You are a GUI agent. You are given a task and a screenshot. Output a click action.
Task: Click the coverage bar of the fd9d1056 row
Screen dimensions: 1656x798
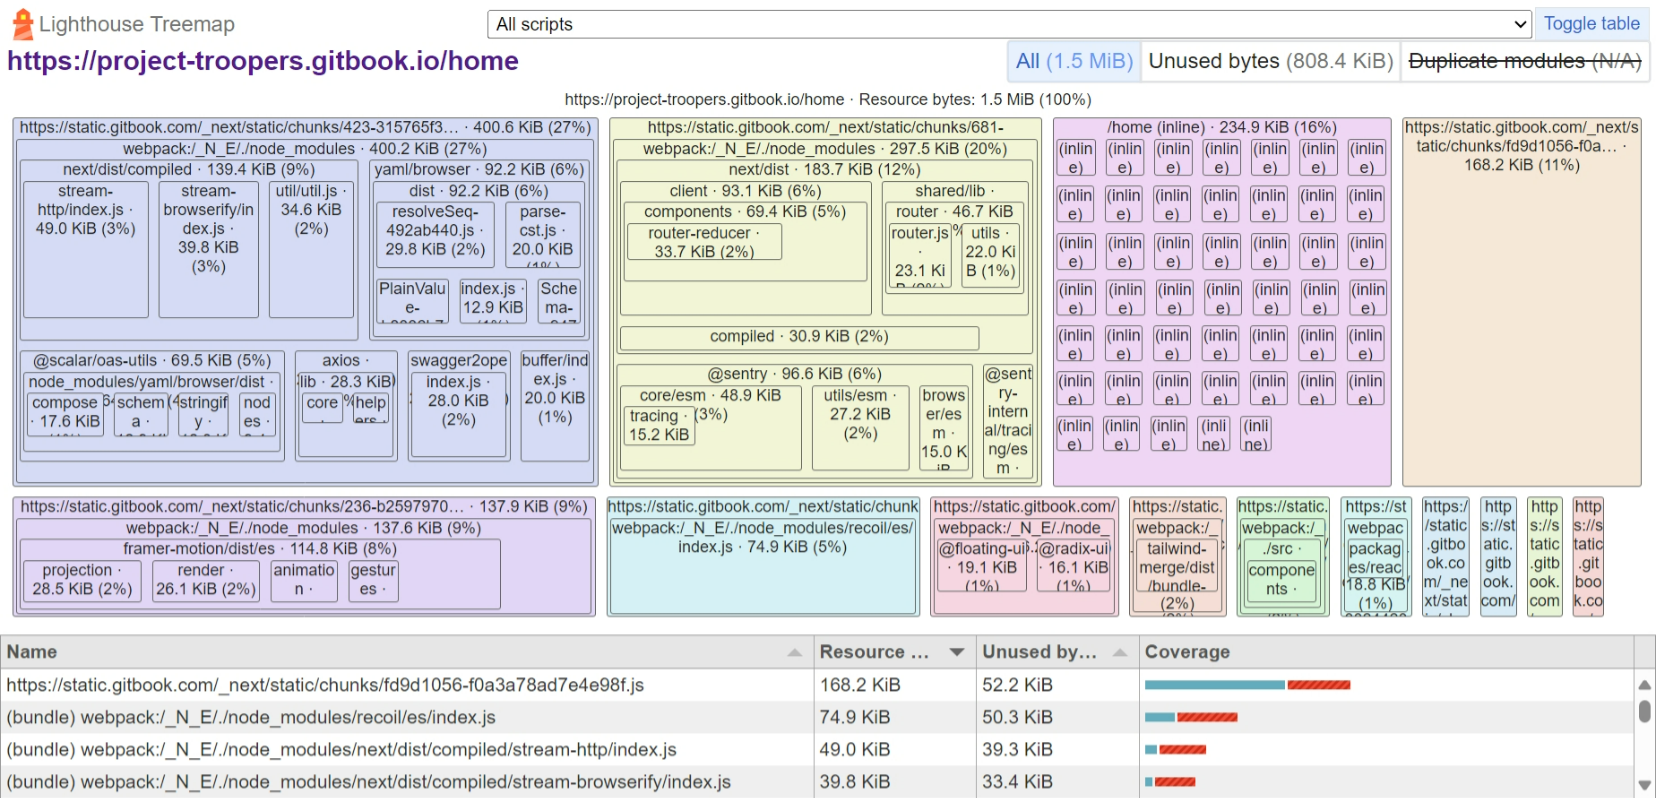pos(1247,685)
